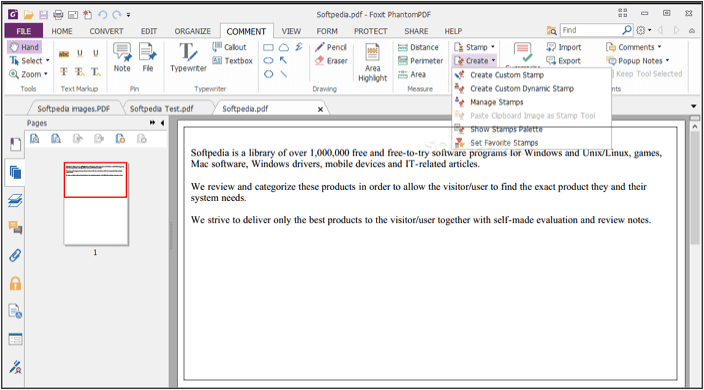Choose Create Custom Dynamic Stamp
This screenshot has width=704, height=390.
click(x=532, y=88)
